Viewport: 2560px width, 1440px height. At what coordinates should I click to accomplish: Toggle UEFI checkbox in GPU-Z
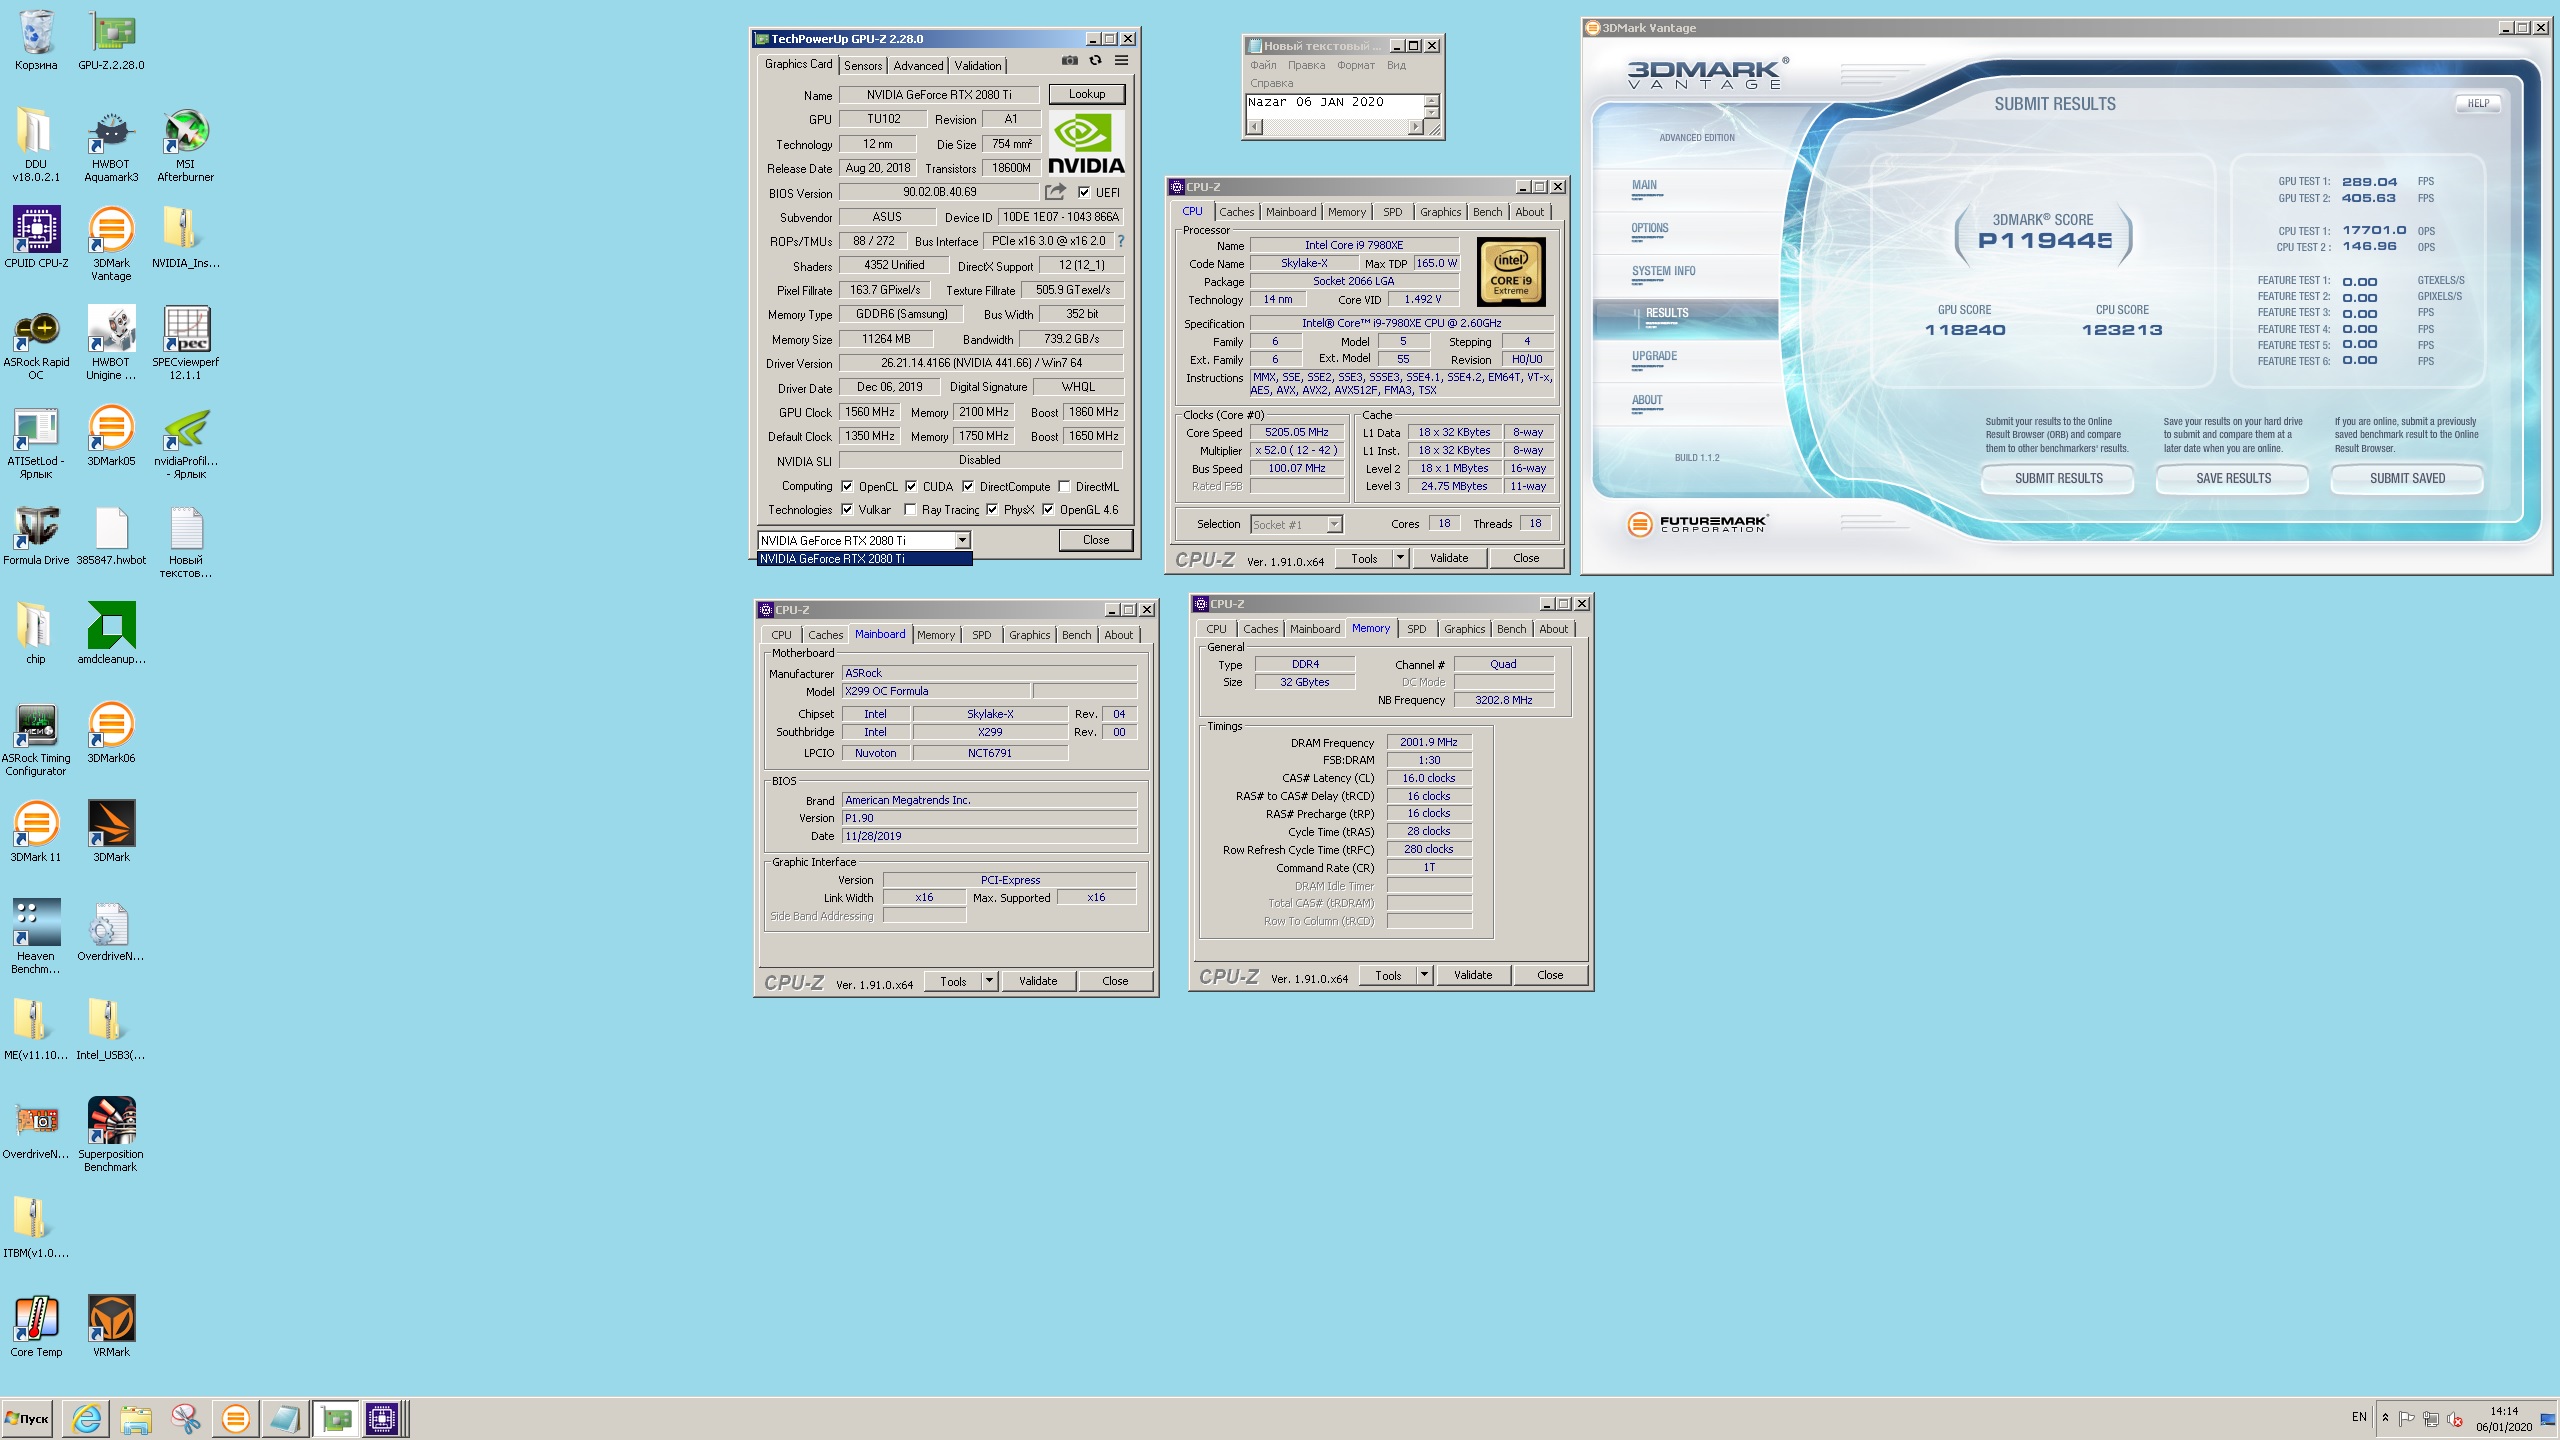[1084, 192]
